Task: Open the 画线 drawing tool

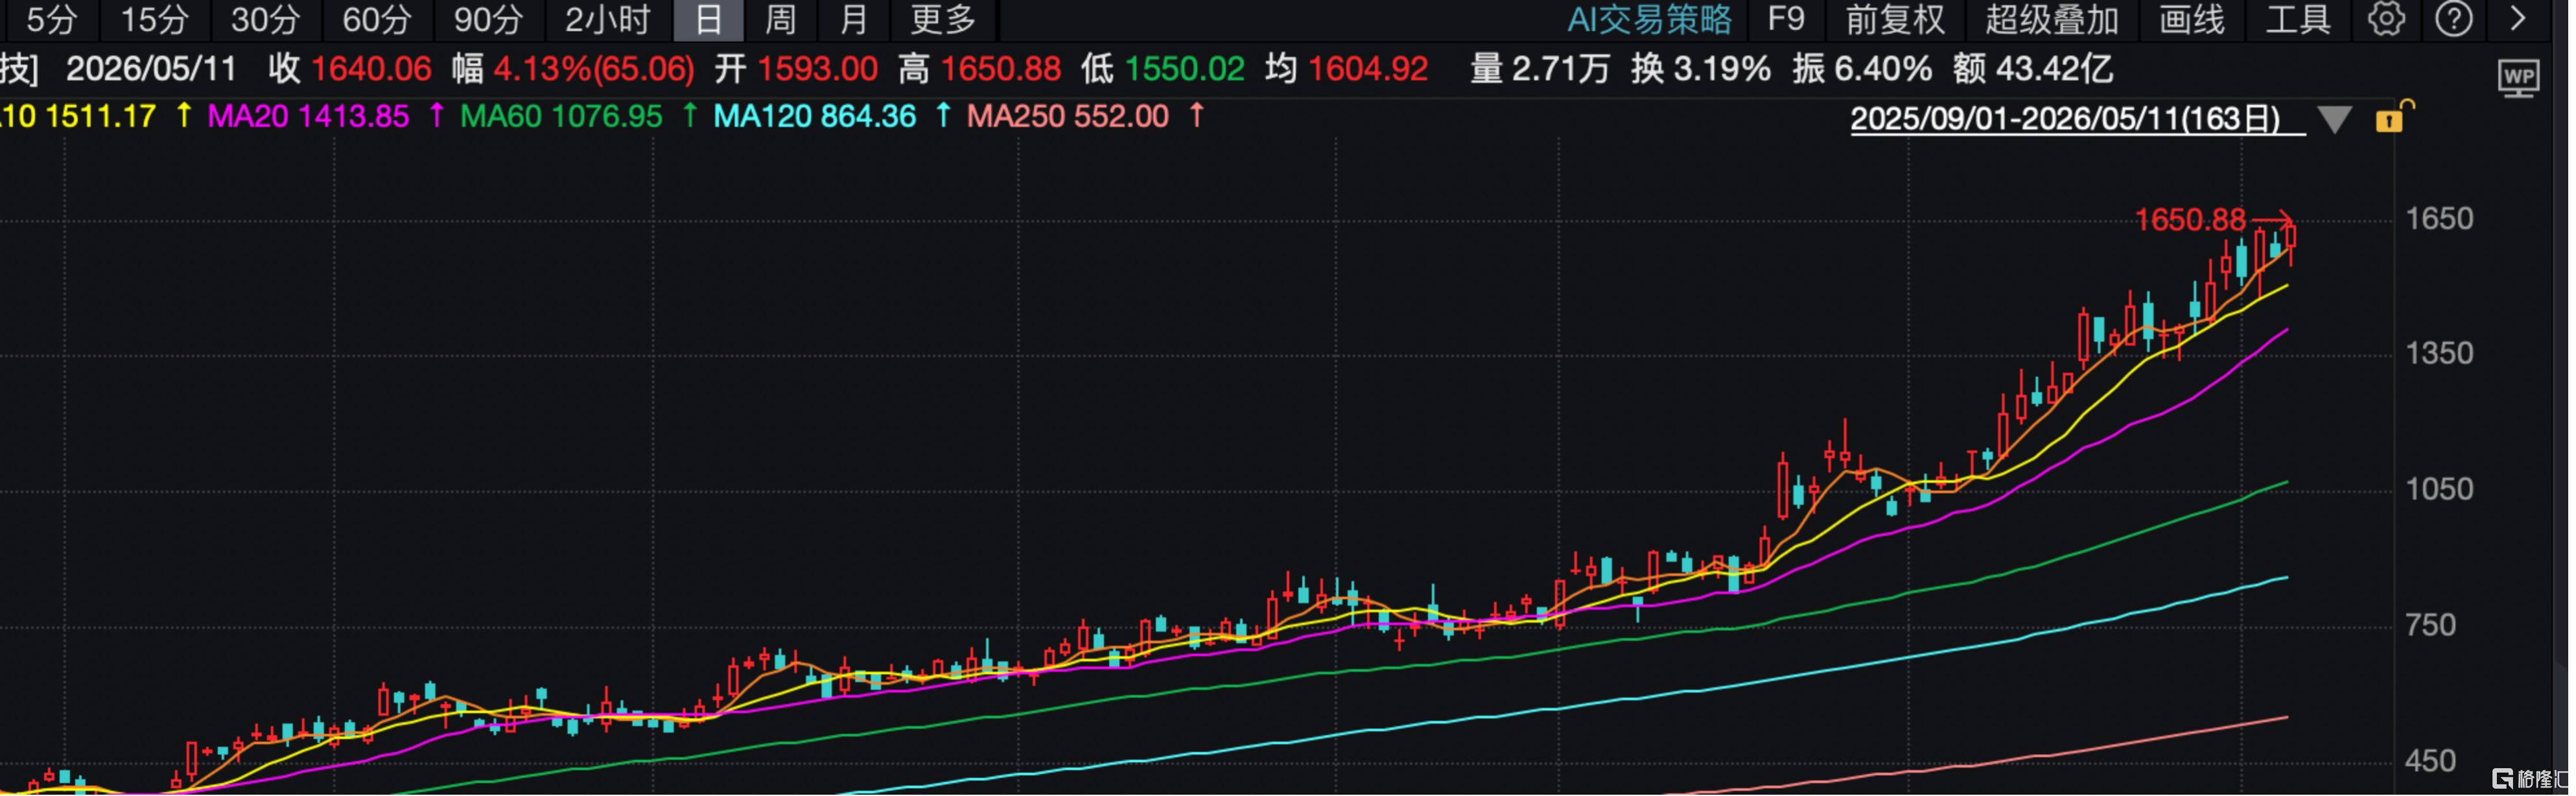Action: click(x=2192, y=19)
